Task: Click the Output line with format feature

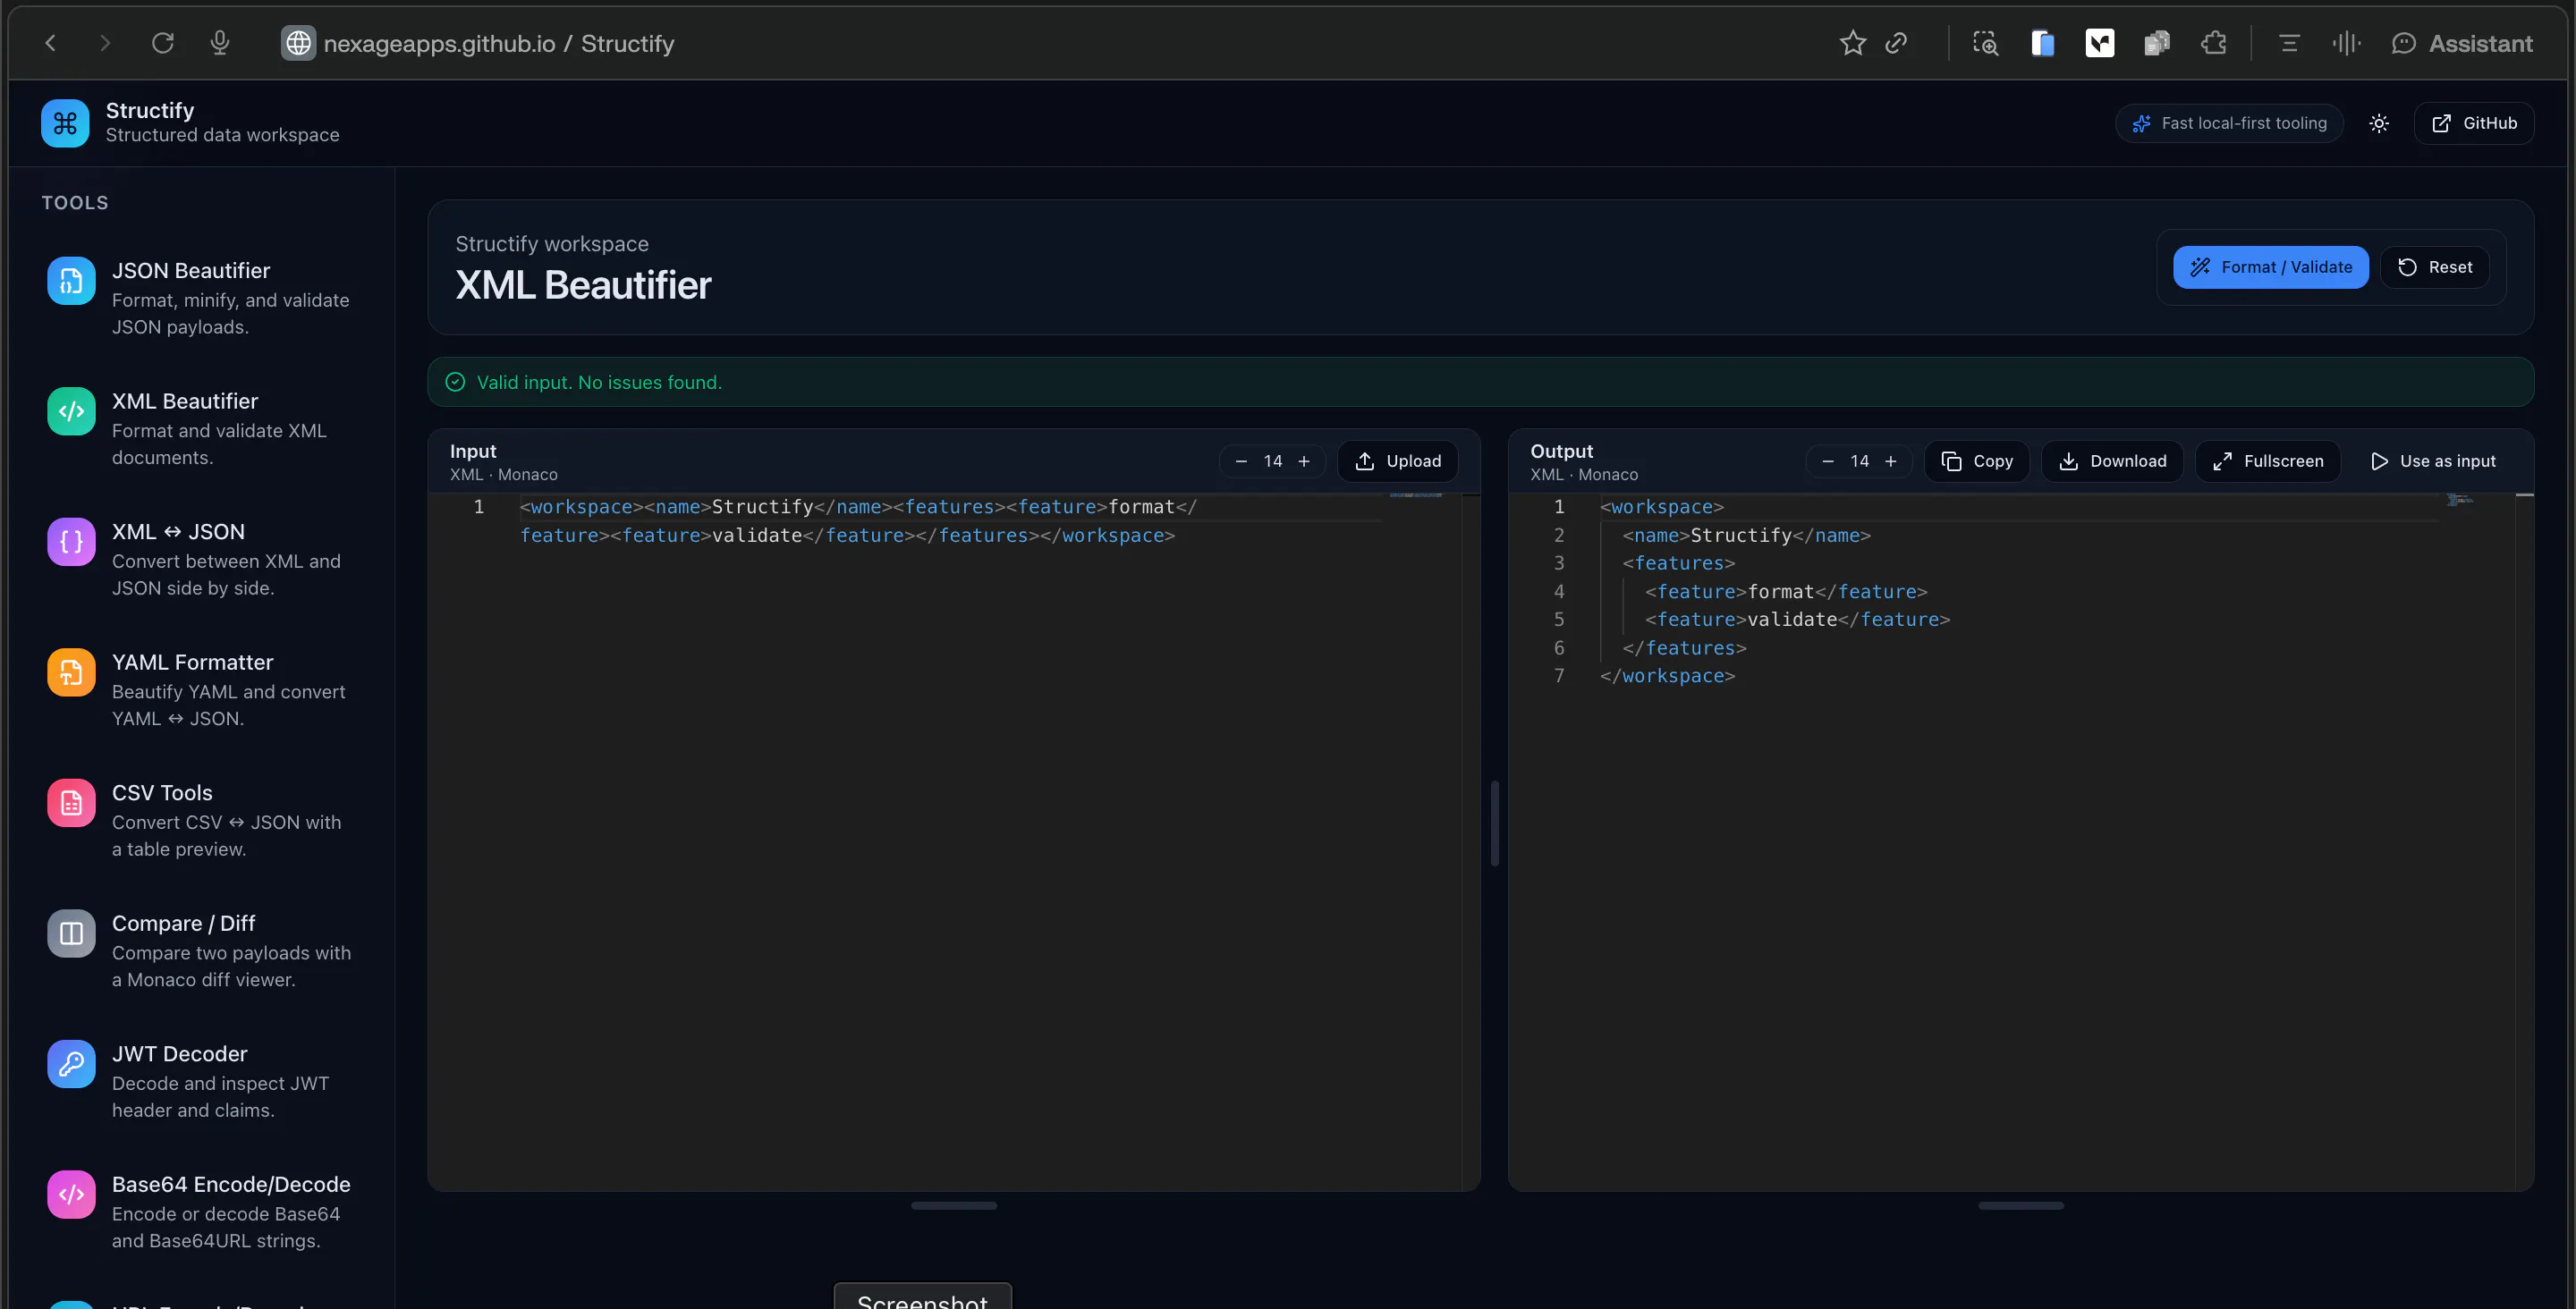Action: point(1786,592)
